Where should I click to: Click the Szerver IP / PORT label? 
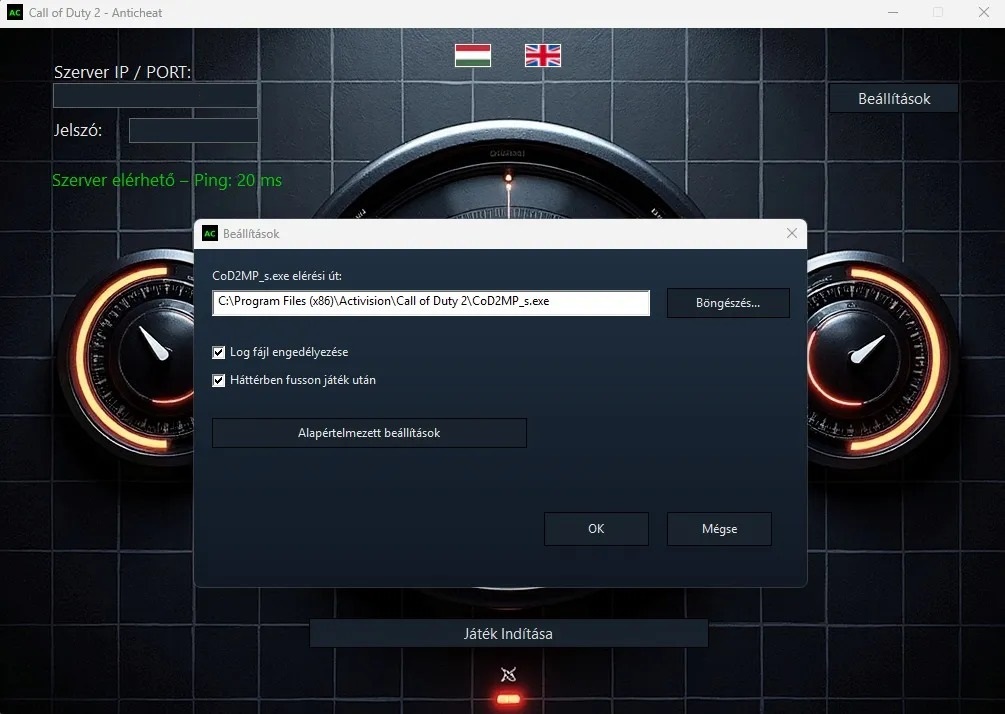click(x=122, y=72)
